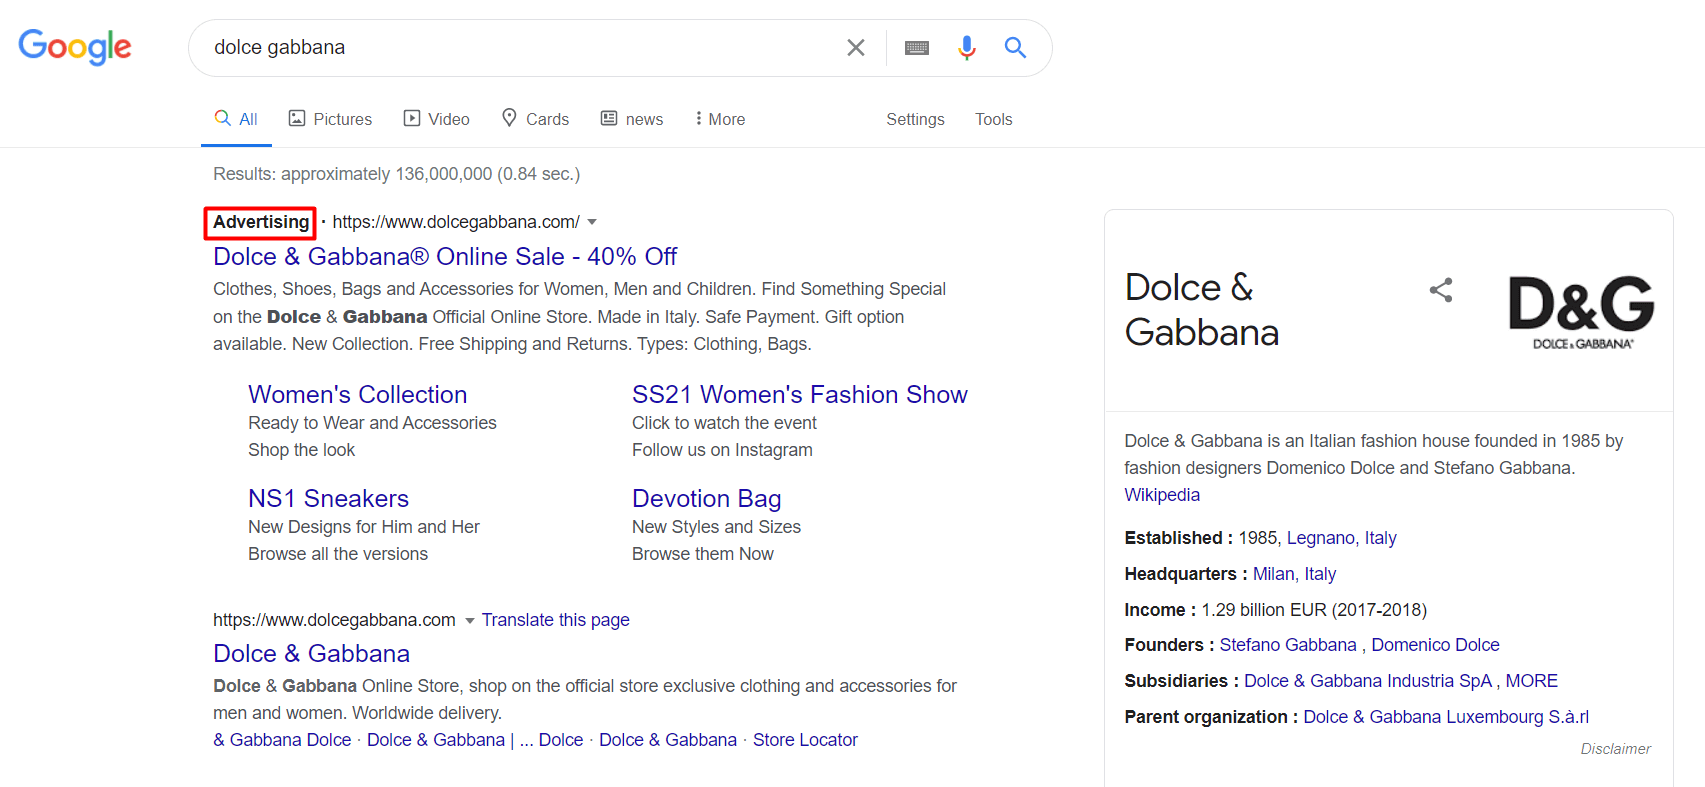Click the D&G logo thumbnail

[1581, 311]
